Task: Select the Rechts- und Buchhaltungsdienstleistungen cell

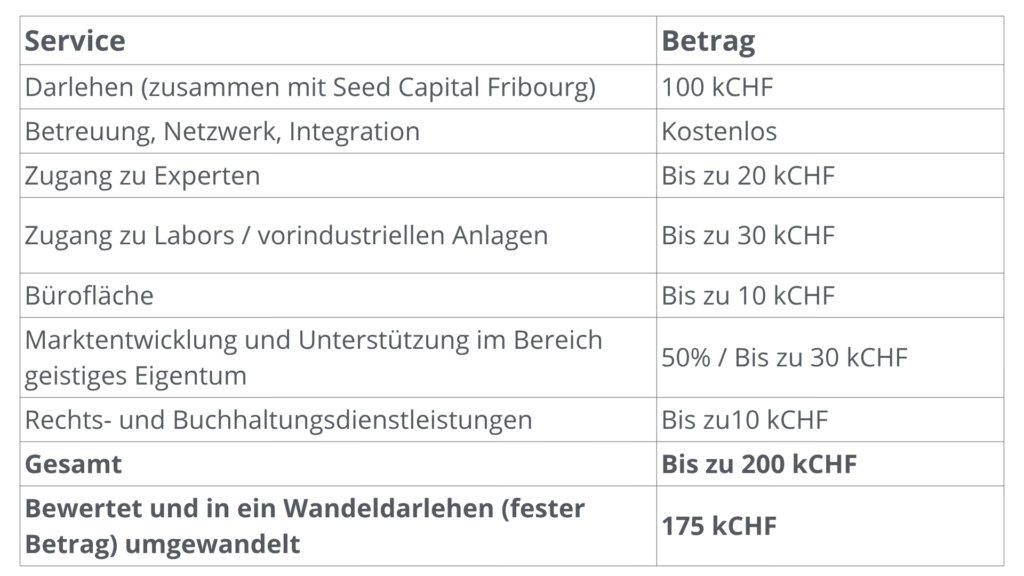Action: pos(278,419)
